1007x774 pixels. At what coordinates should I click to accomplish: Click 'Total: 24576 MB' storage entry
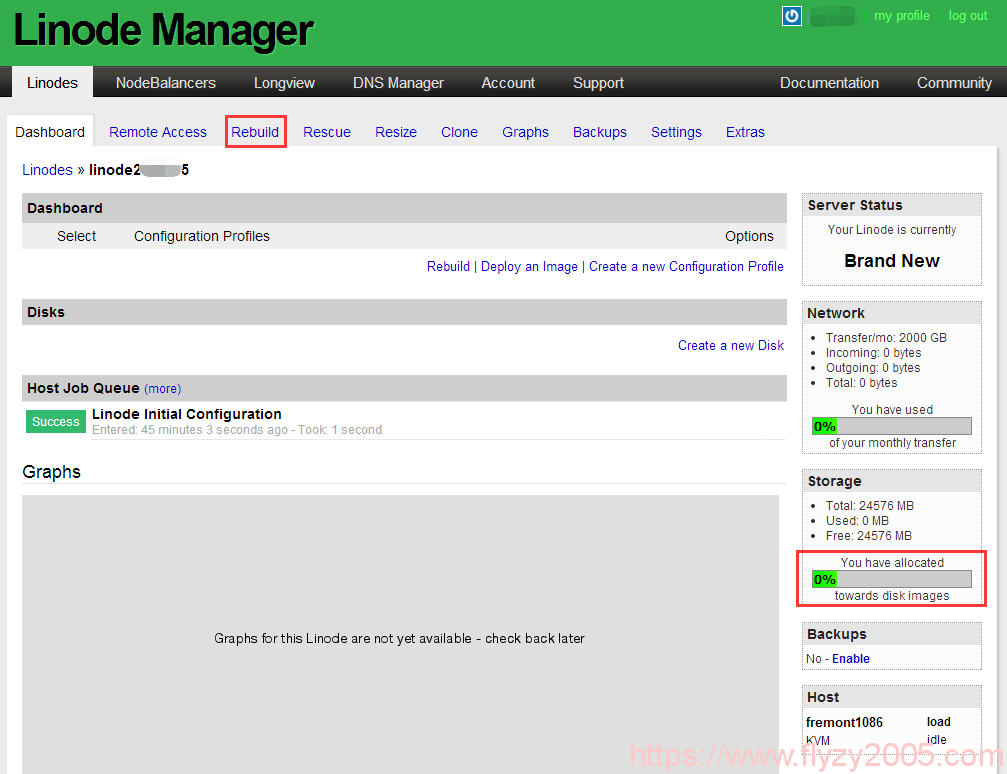click(870, 506)
